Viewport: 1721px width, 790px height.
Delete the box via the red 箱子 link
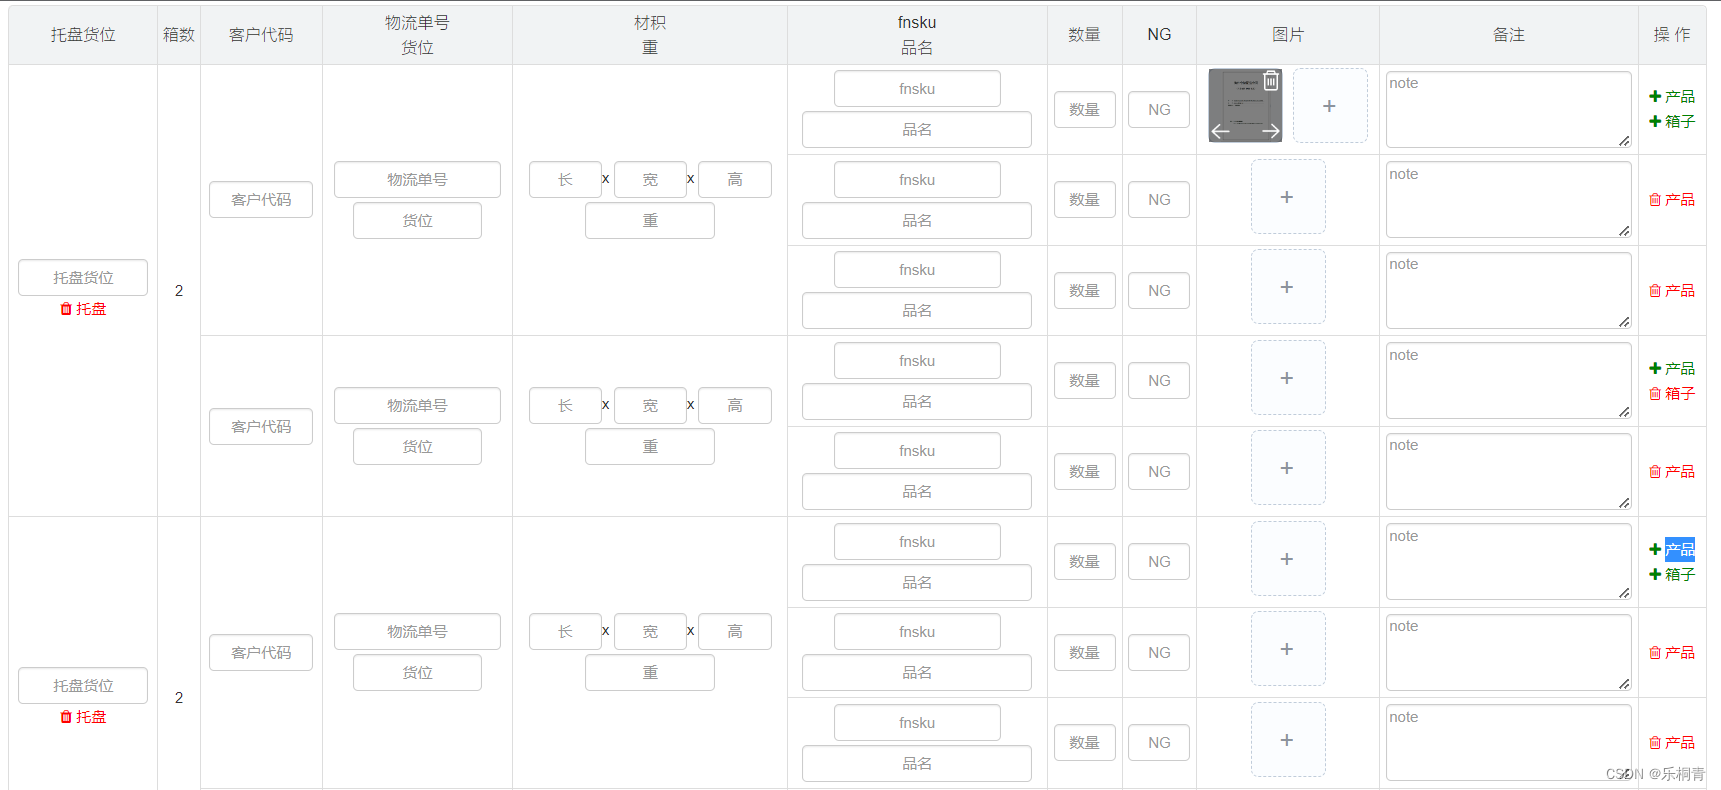[x=1671, y=394]
